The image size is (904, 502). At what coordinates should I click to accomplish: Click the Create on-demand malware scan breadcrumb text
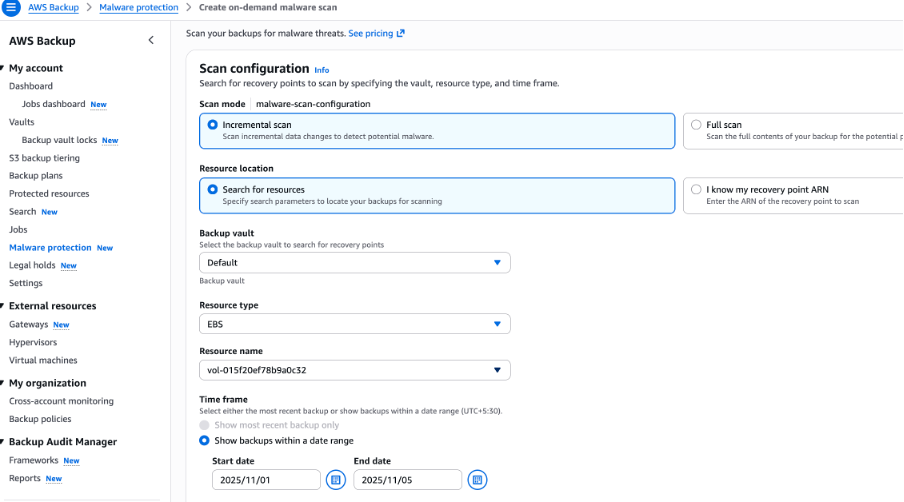(x=268, y=7)
